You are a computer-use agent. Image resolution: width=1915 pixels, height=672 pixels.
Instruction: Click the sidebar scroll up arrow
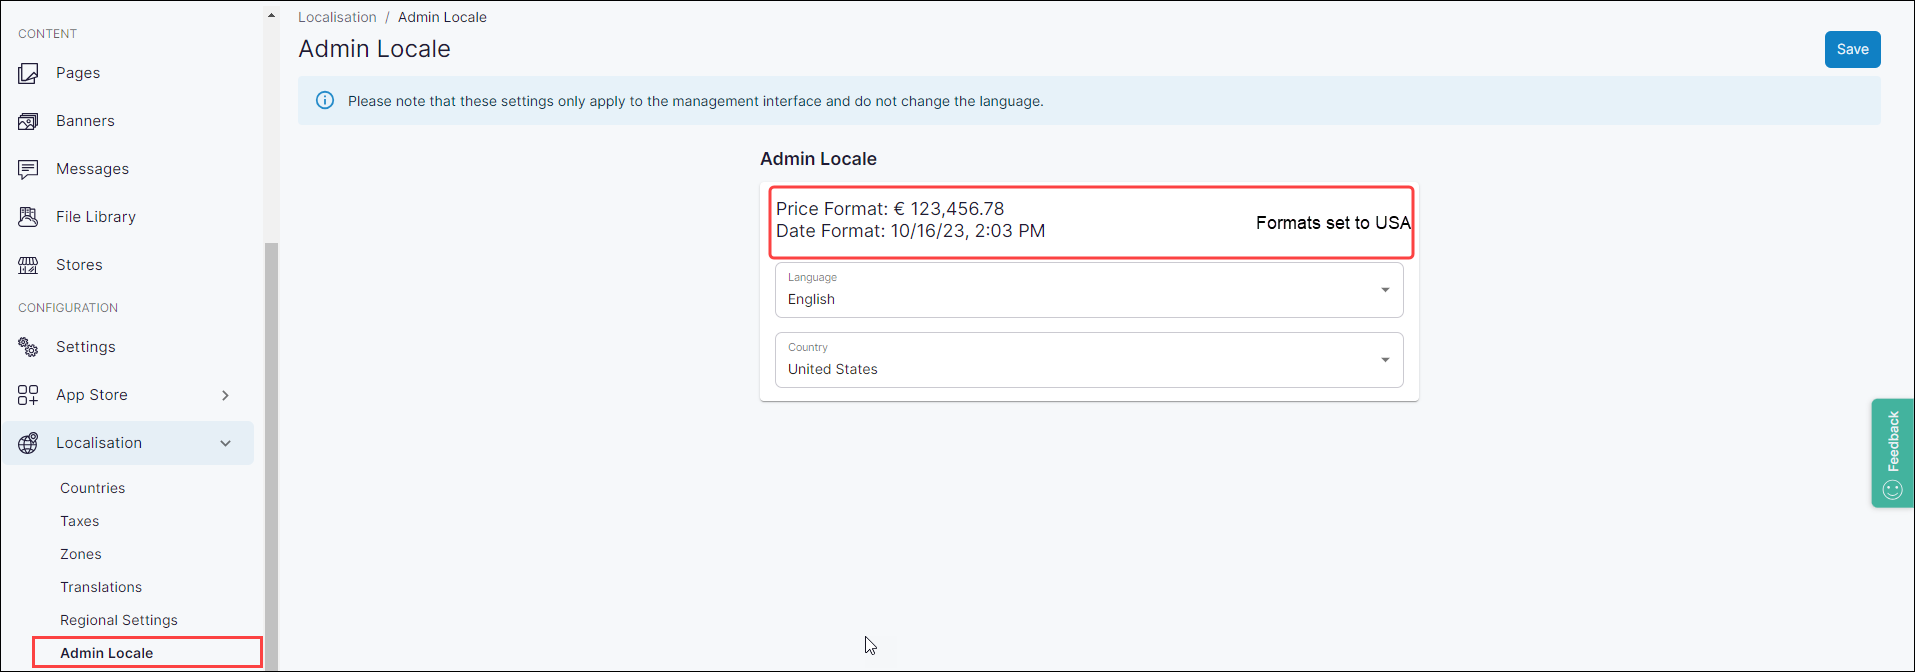click(x=271, y=15)
